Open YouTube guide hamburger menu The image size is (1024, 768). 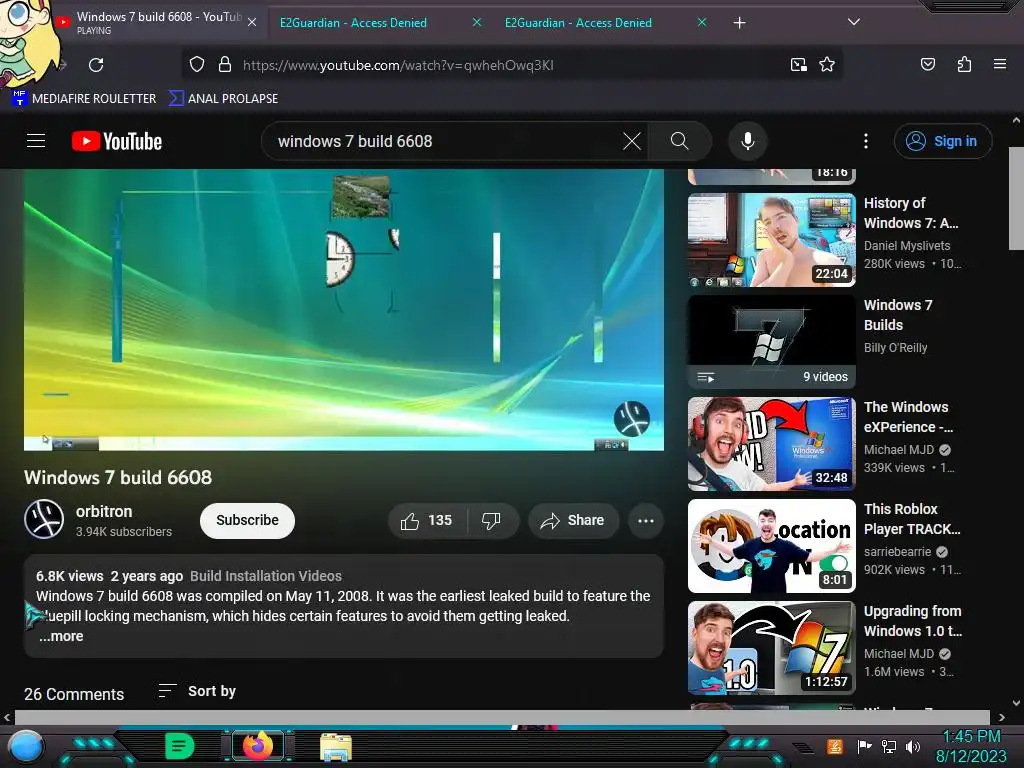click(36, 141)
